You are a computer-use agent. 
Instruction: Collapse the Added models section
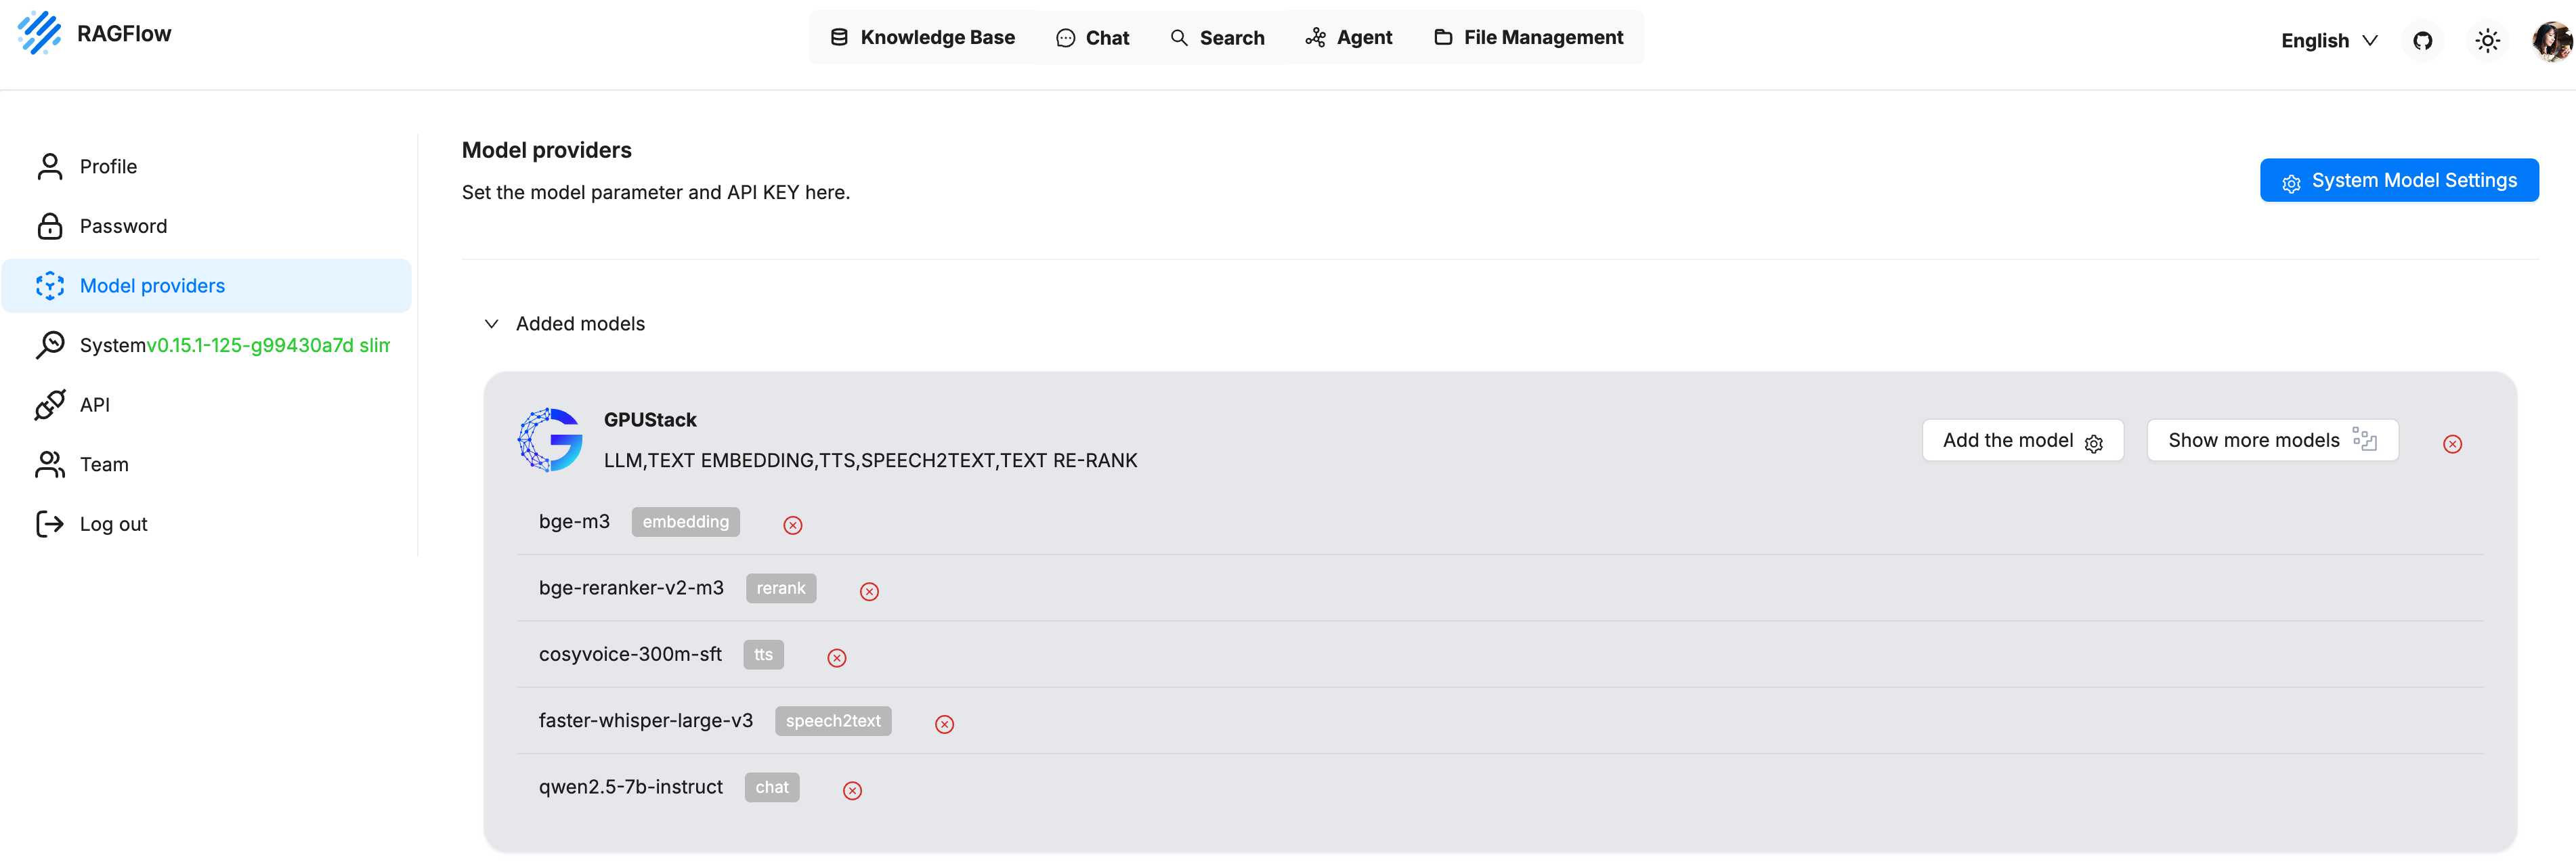pyautogui.click(x=492, y=324)
